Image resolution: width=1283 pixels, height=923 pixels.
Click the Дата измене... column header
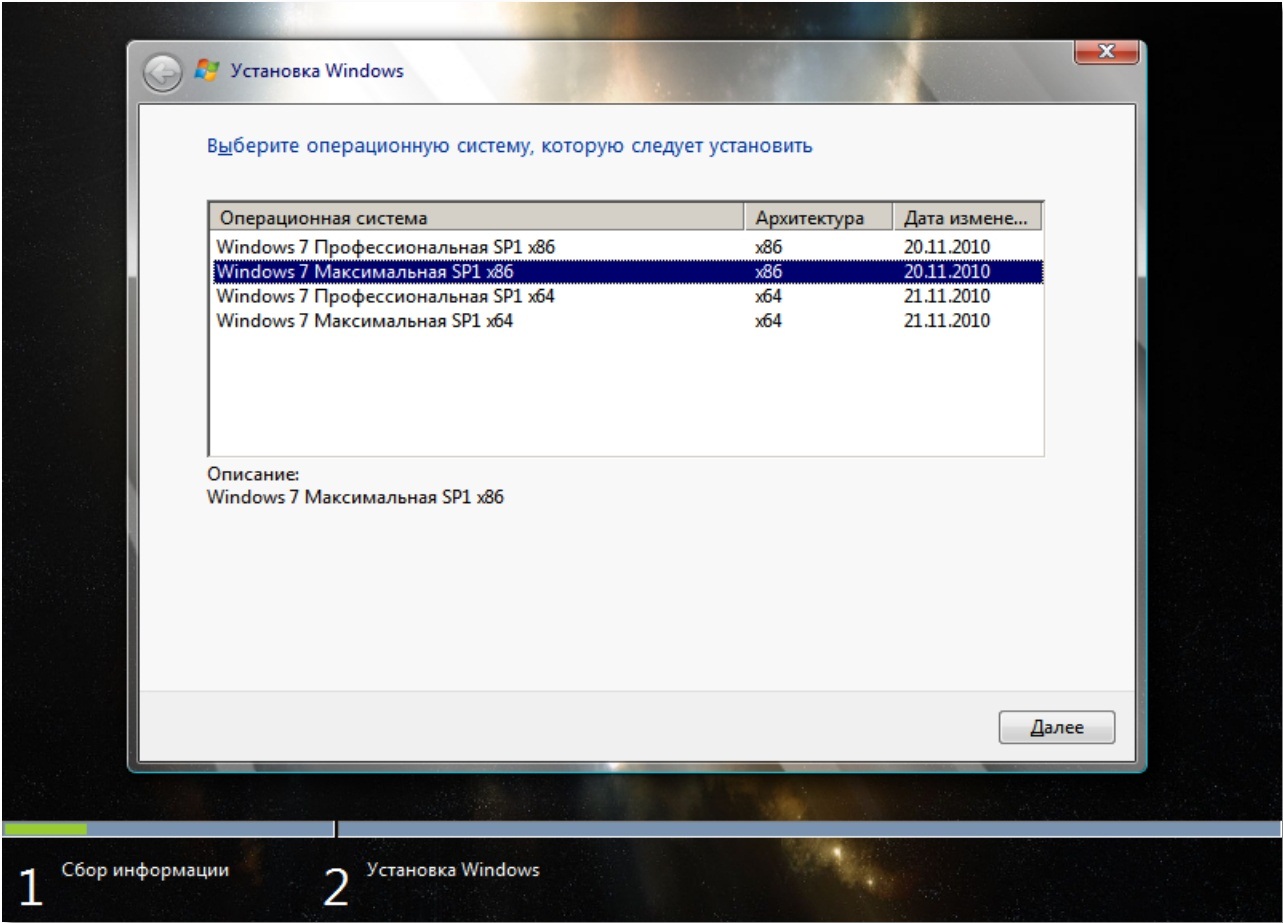click(966, 218)
